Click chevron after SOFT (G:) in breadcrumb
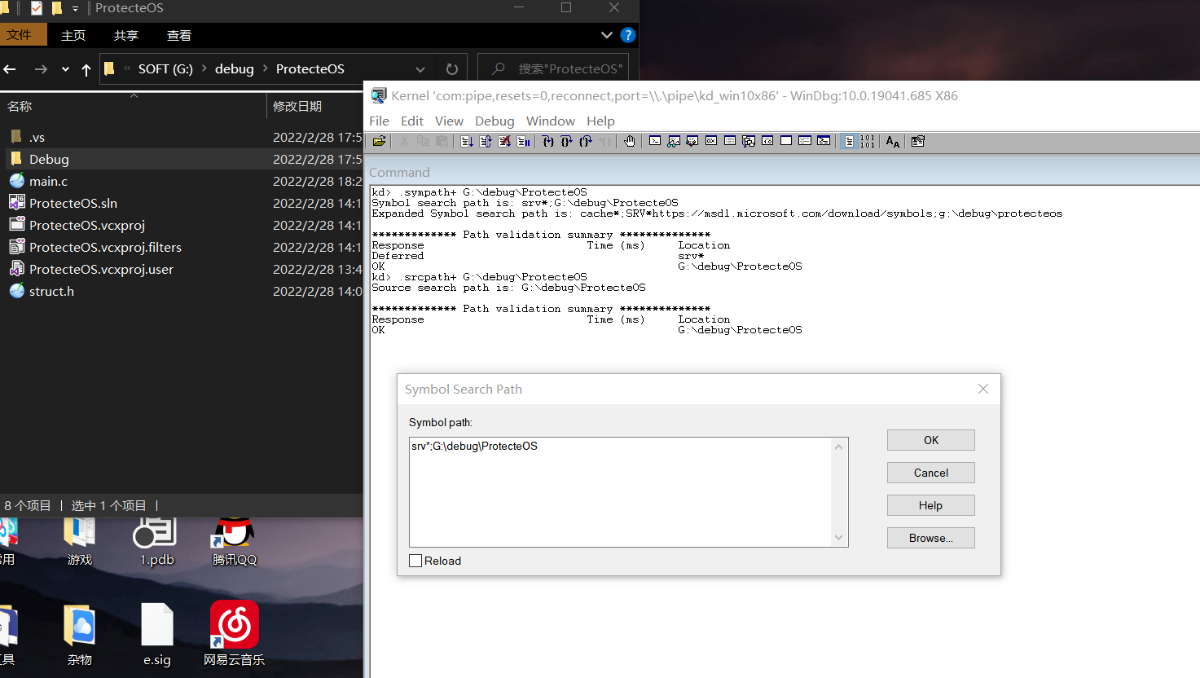The width and height of the screenshot is (1200, 678). 204,69
